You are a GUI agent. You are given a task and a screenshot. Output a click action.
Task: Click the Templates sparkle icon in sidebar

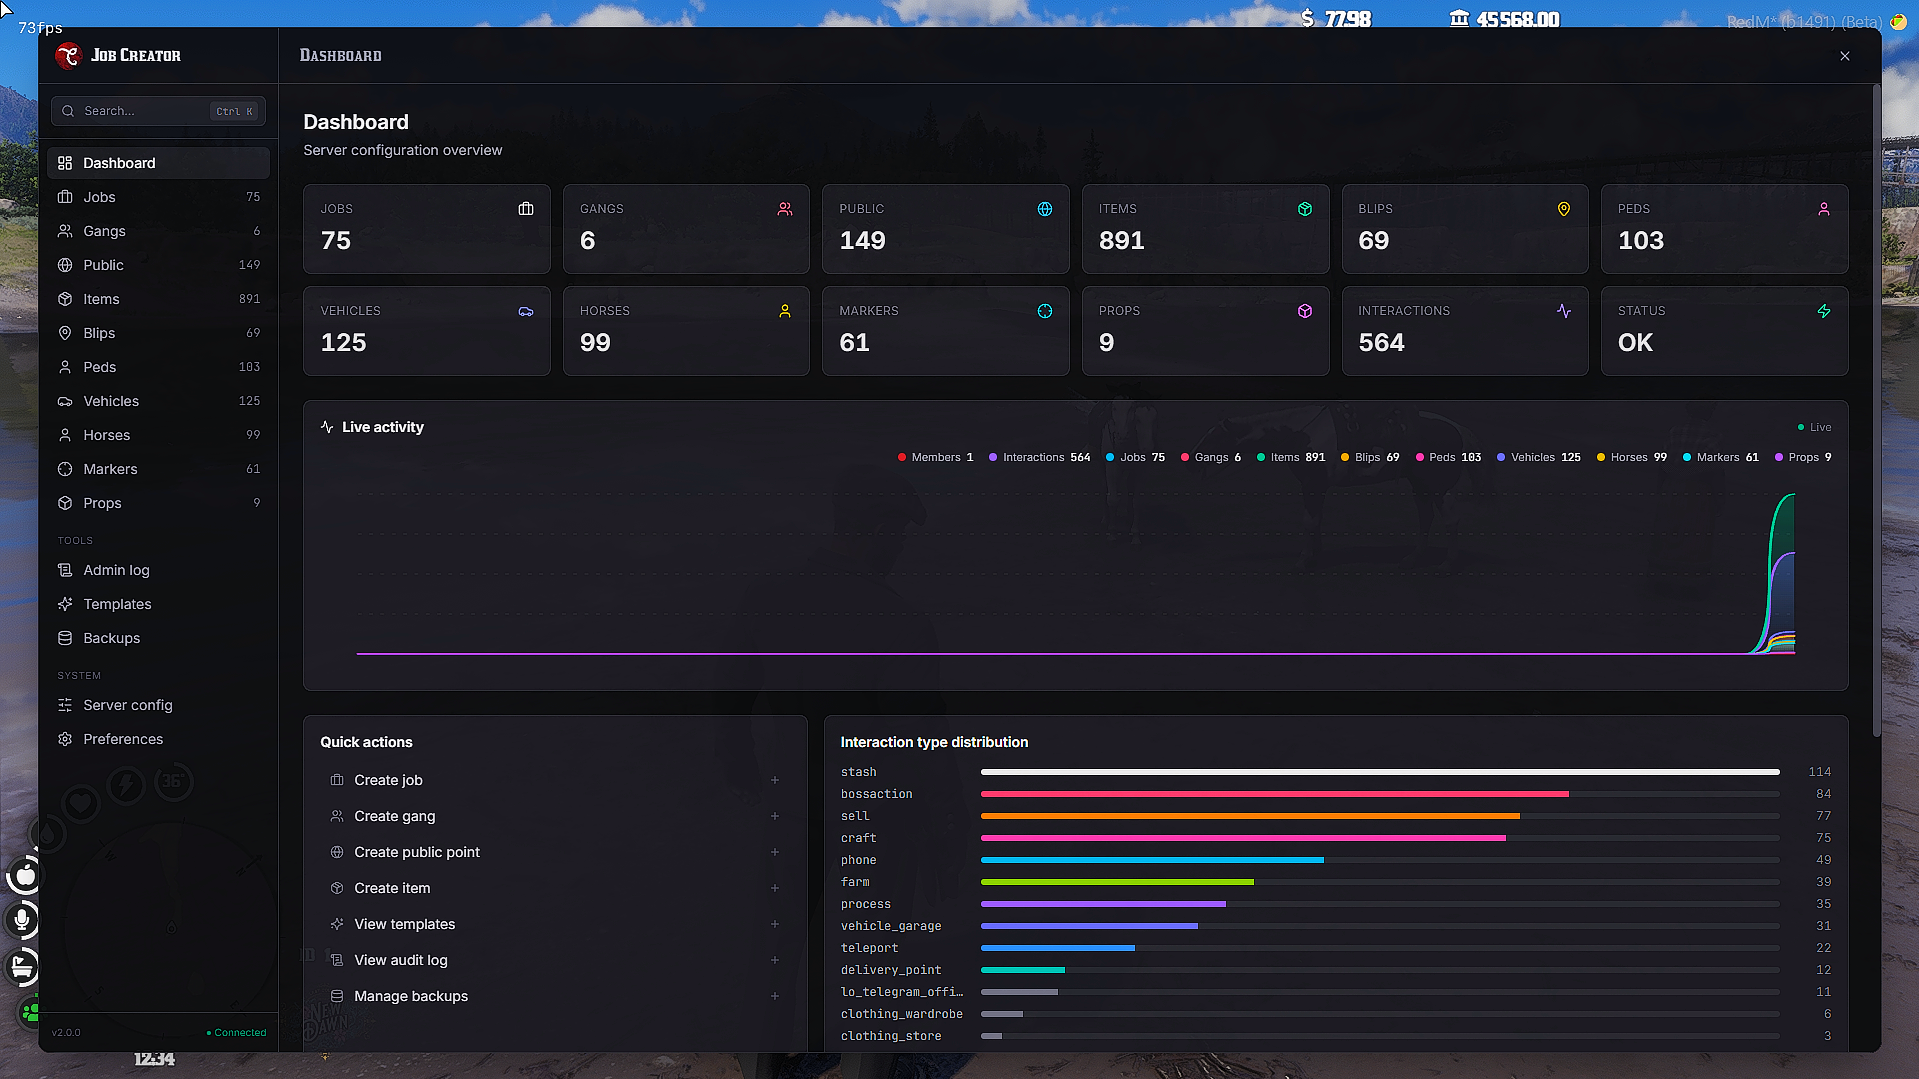coord(65,604)
